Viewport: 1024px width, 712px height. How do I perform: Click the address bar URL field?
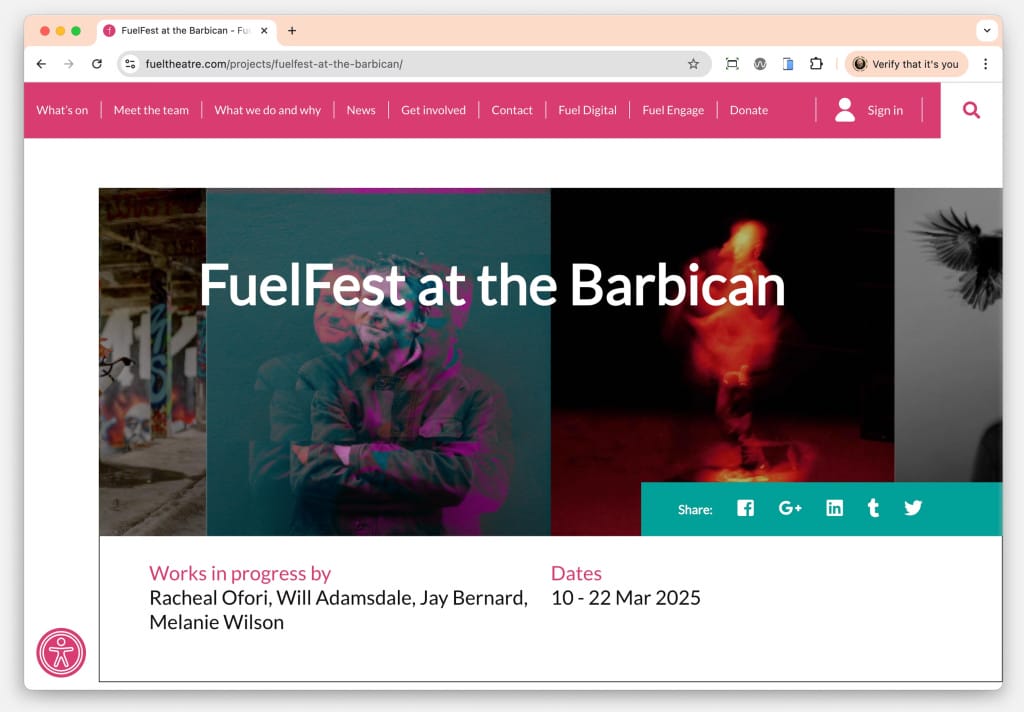(x=400, y=64)
